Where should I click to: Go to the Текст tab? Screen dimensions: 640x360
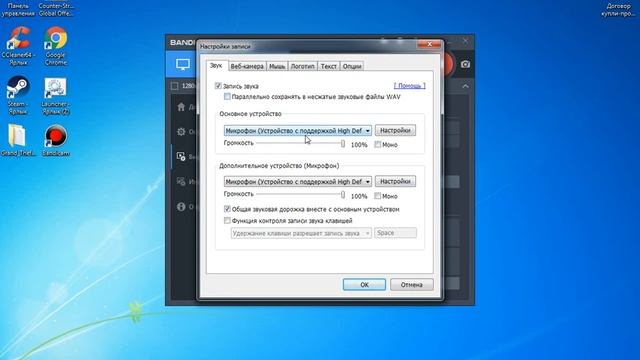tap(329, 66)
